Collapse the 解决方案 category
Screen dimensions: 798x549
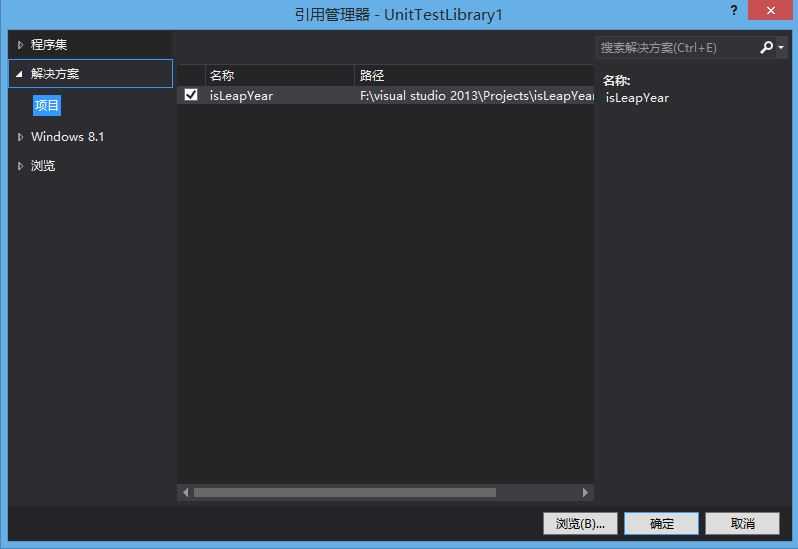pyautogui.click(x=19, y=74)
